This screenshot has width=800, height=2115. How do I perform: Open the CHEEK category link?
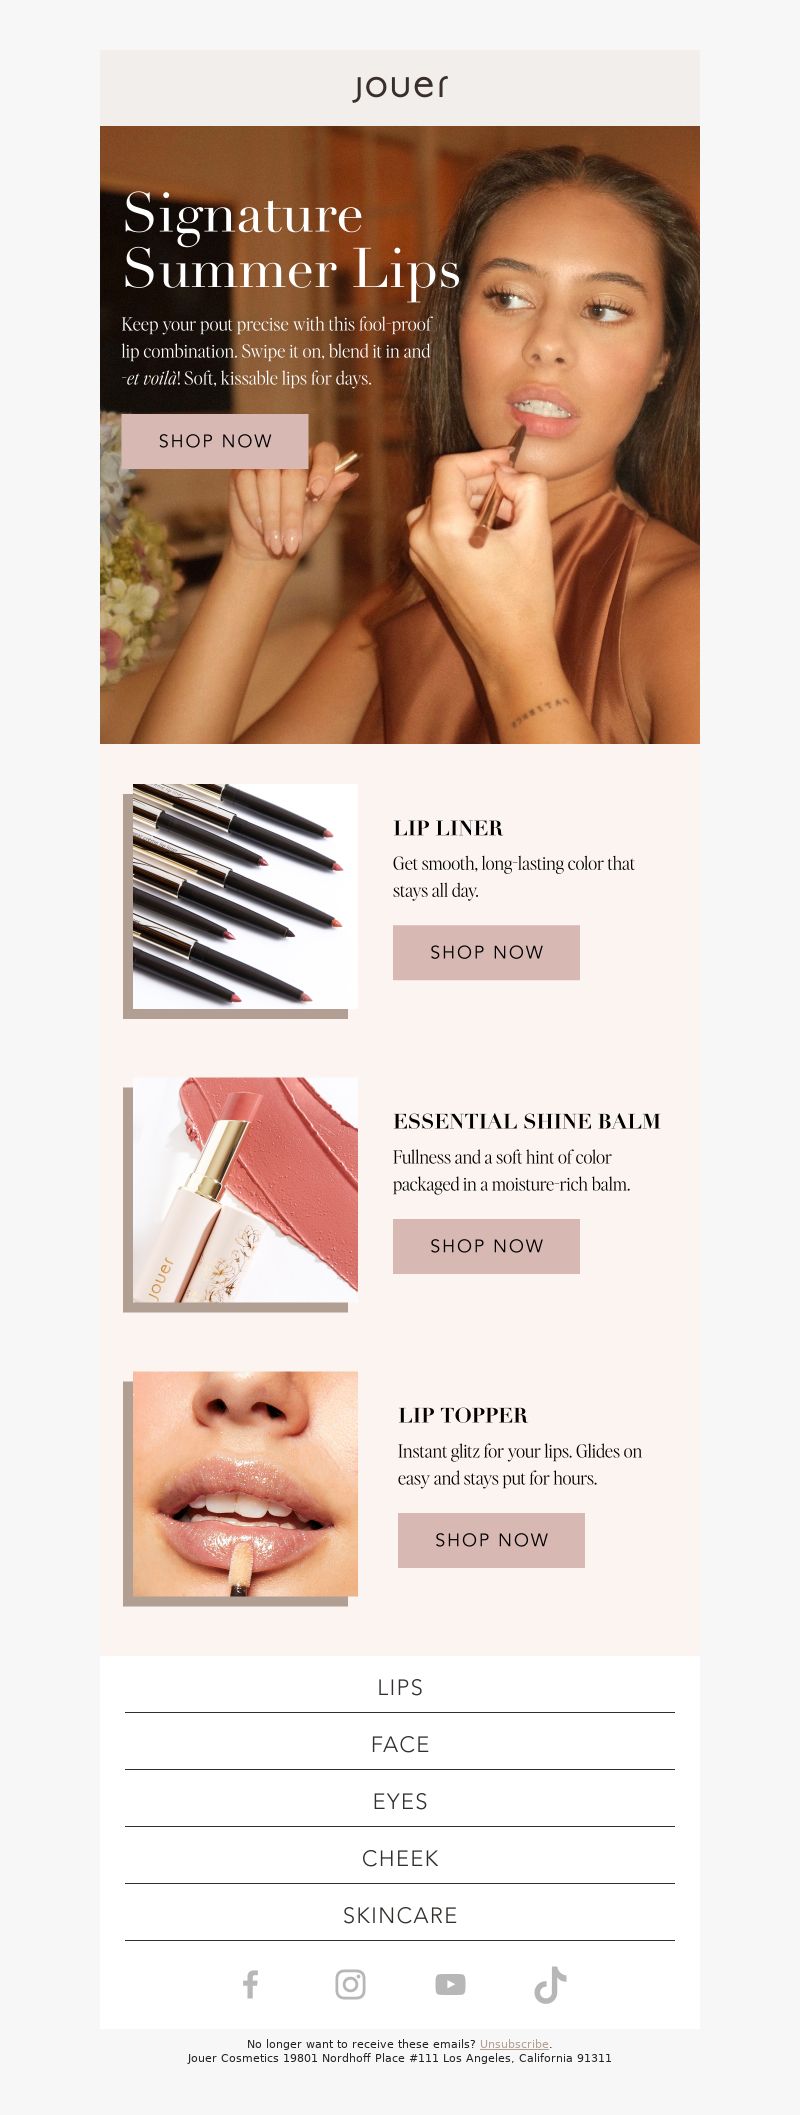[400, 1858]
